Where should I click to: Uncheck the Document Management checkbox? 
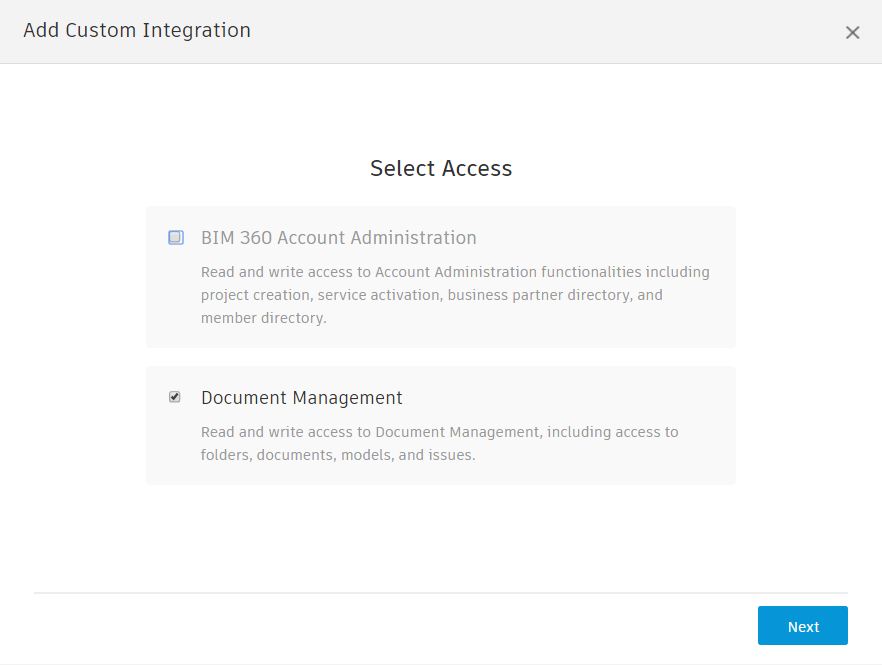pos(175,397)
